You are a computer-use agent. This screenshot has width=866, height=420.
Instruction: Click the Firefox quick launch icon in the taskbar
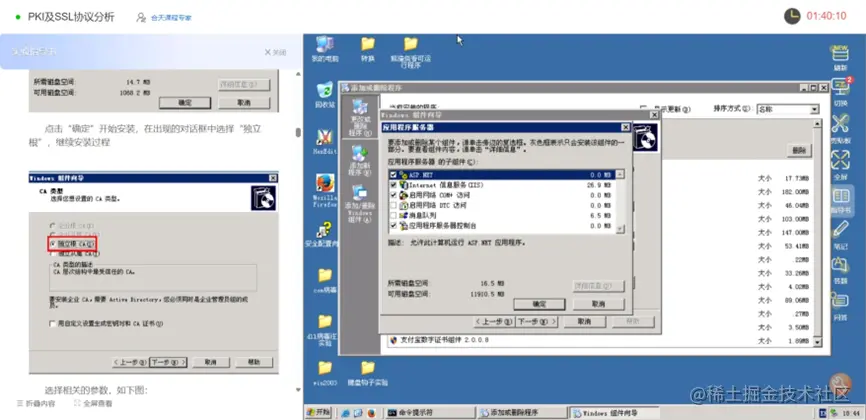371,413
